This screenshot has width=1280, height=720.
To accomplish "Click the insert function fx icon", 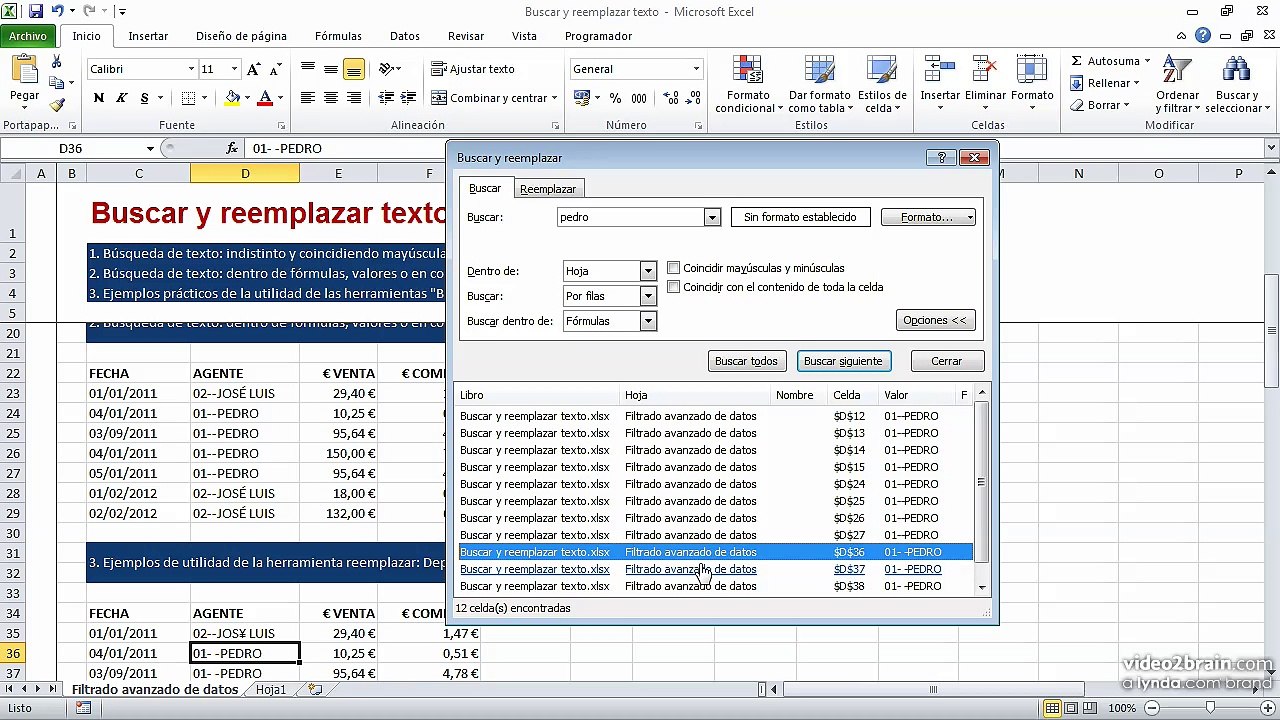I will click(232, 148).
